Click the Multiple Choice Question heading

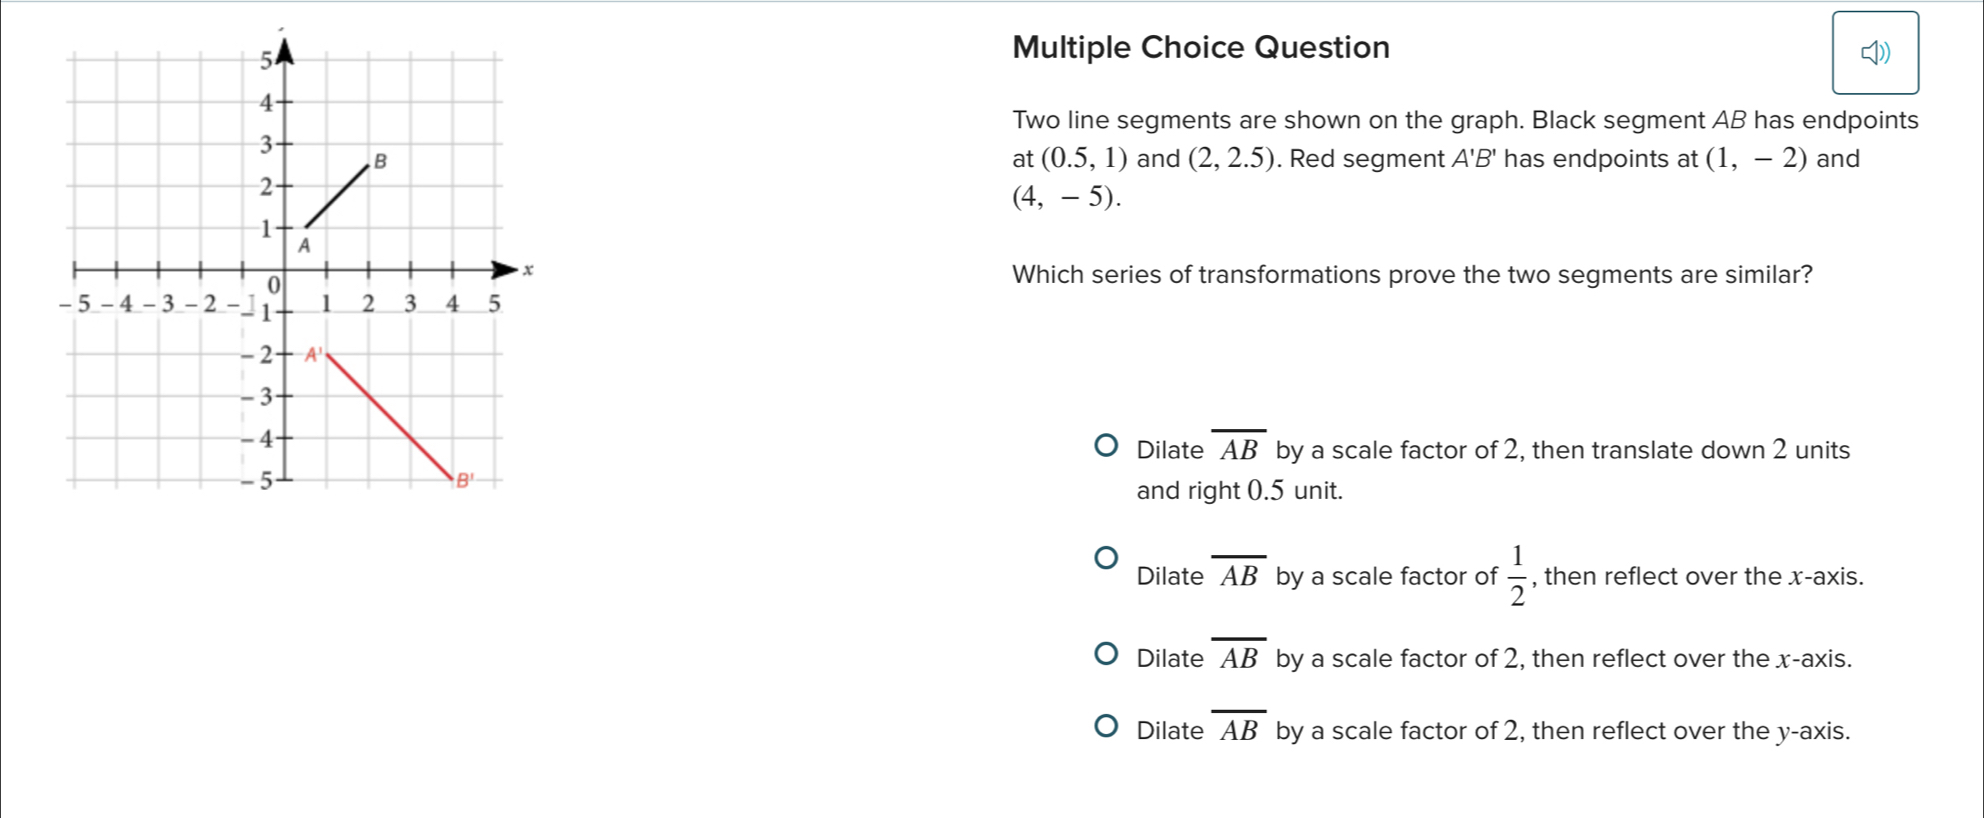tap(1201, 47)
